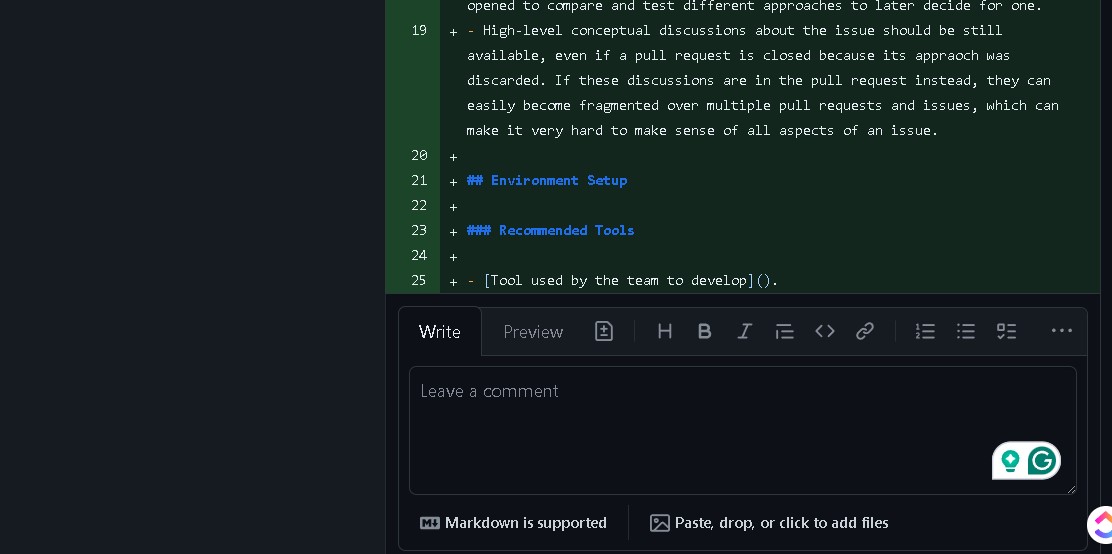Insert code formatting with the angle brackets icon
Screen dimensions: 1112x554
click(x=825, y=331)
